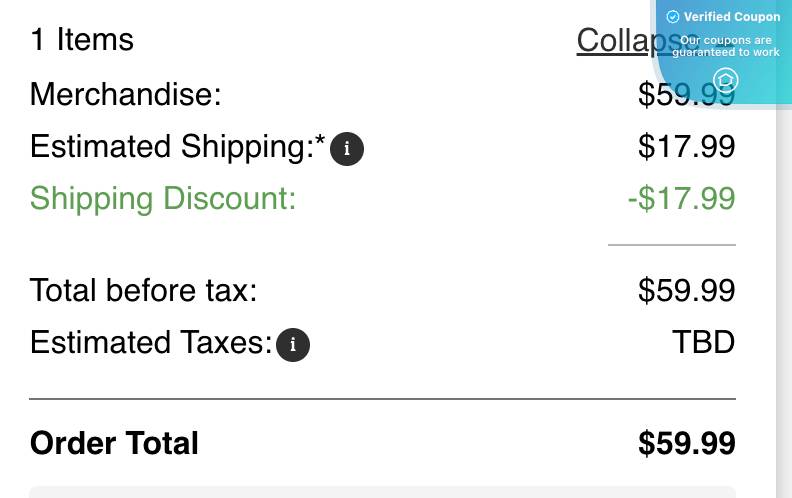This screenshot has height=498, width=792.
Task: Click the -$17.99 shipping discount amount
Action: 681,198
